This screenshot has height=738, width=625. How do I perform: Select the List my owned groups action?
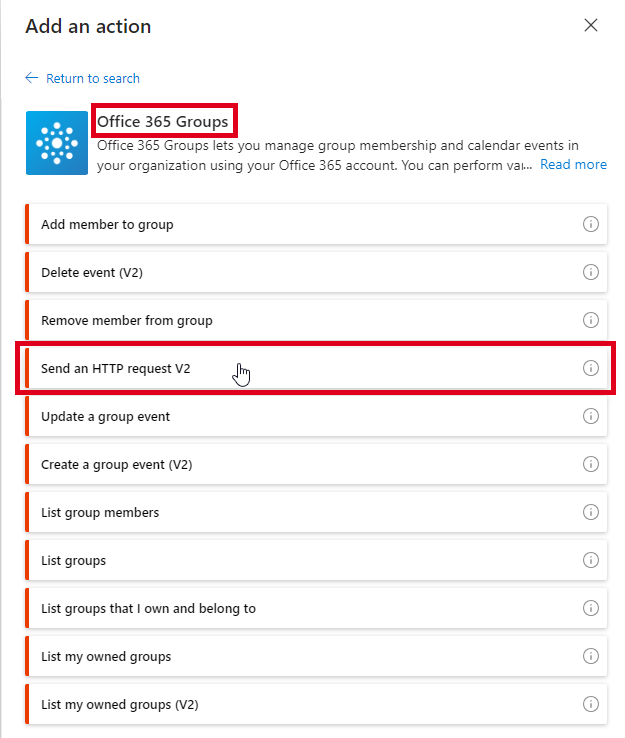(106, 657)
